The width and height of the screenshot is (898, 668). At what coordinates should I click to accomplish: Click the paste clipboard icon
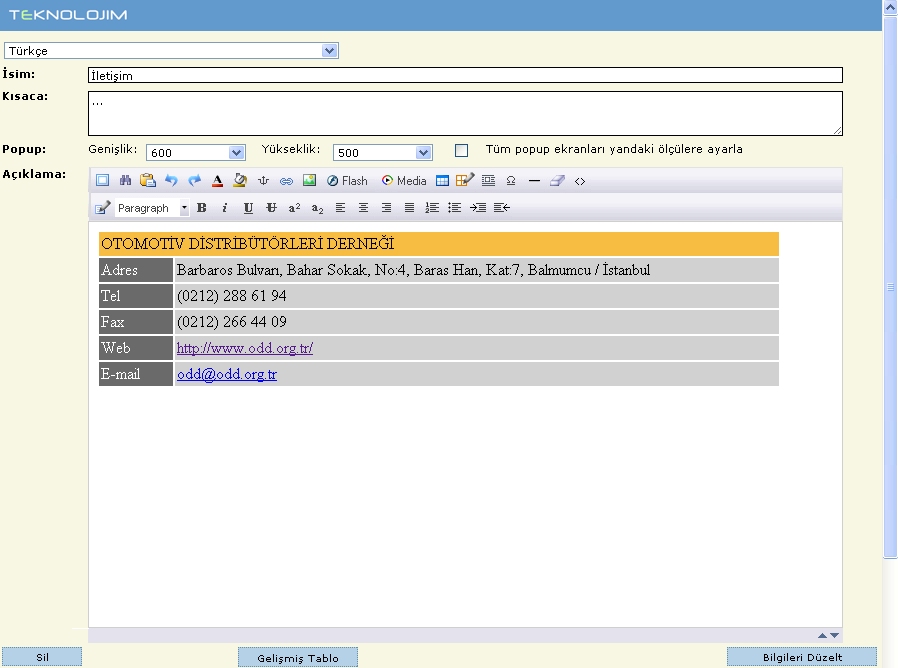[x=148, y=180]
